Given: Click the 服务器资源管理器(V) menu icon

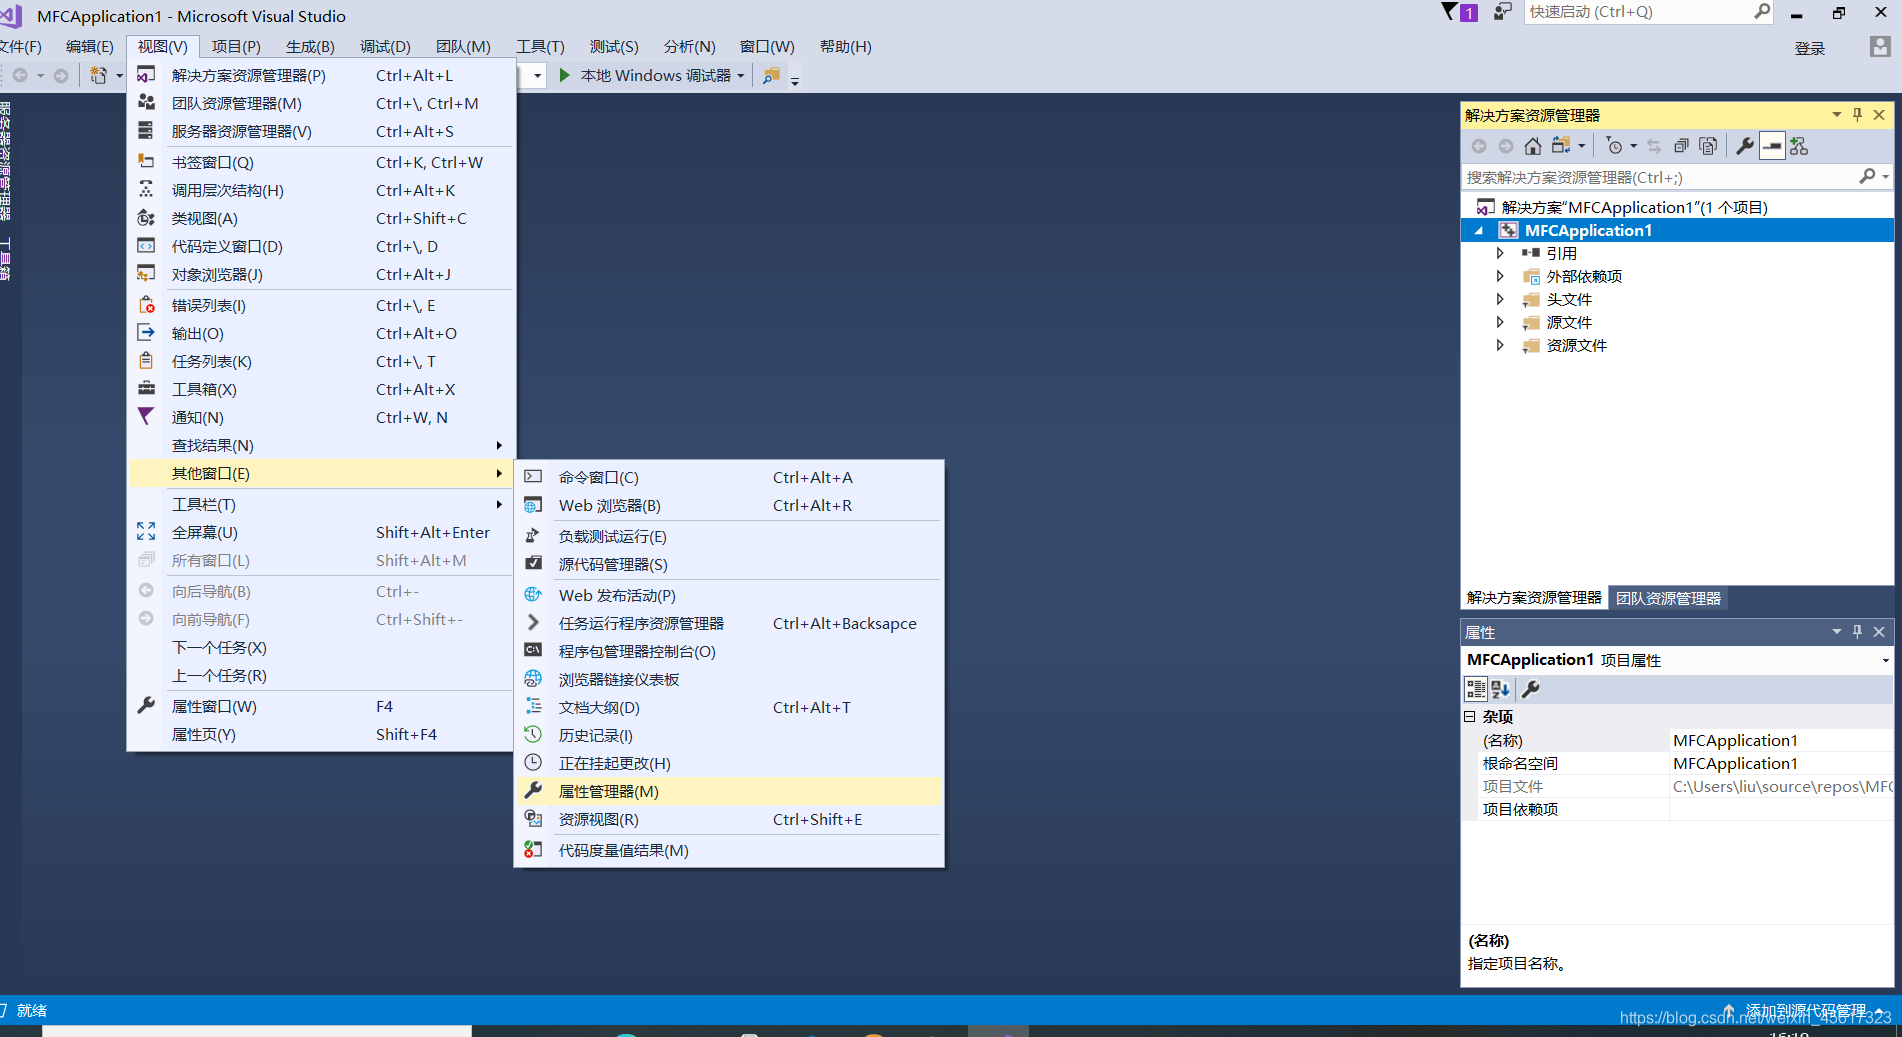Looking at the screenshot, I should click(146, 131).
